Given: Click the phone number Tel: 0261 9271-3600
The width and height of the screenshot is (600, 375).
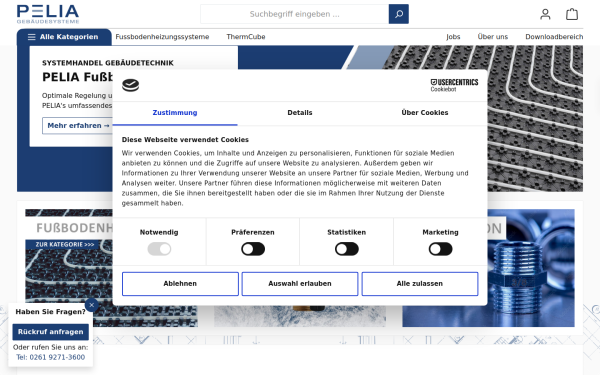Looking at the screenshot, I should pos(51,357).
